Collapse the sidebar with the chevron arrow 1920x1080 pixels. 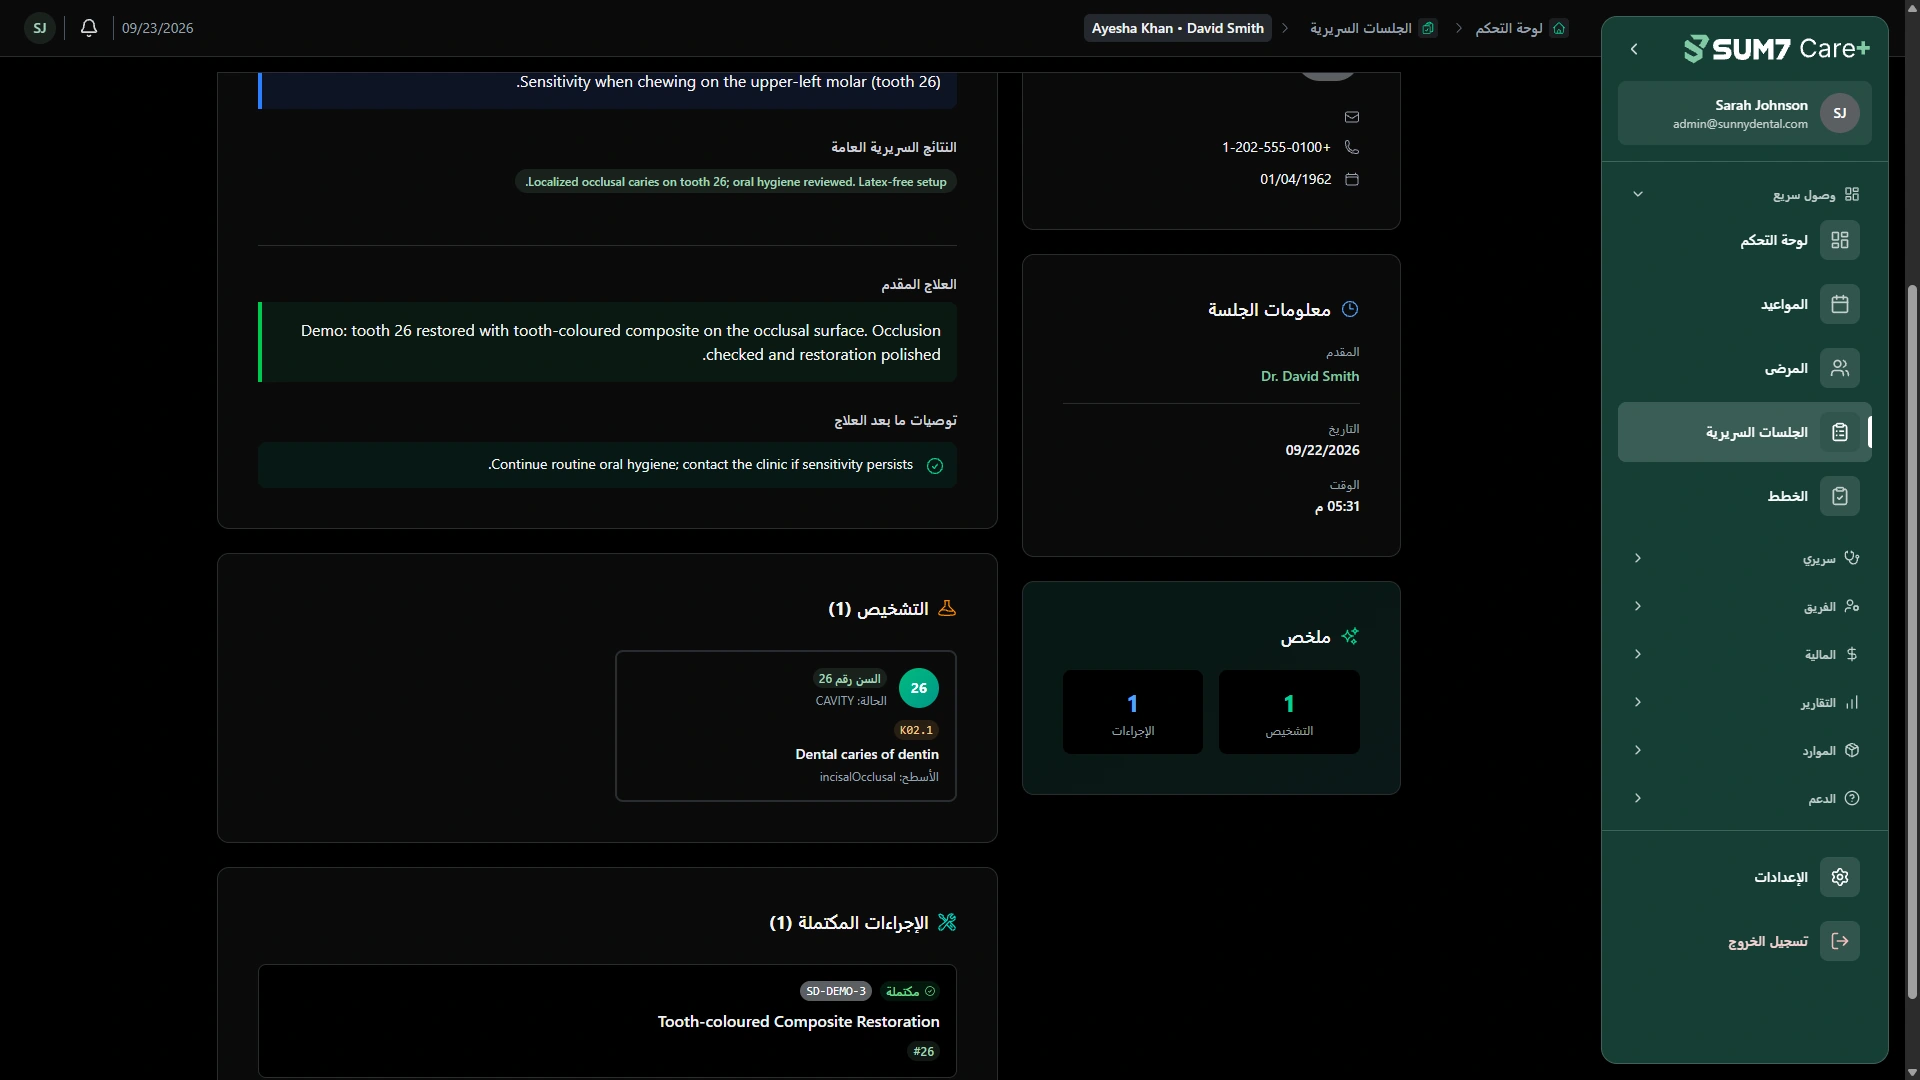click(1634, 49)
